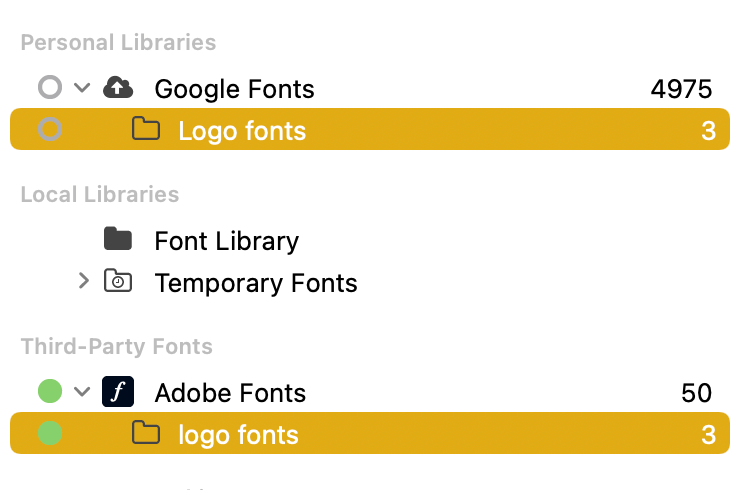Click the folder icon of Logo fonts under Google Fonts
The image size is (746, 490).
(146, 128)
